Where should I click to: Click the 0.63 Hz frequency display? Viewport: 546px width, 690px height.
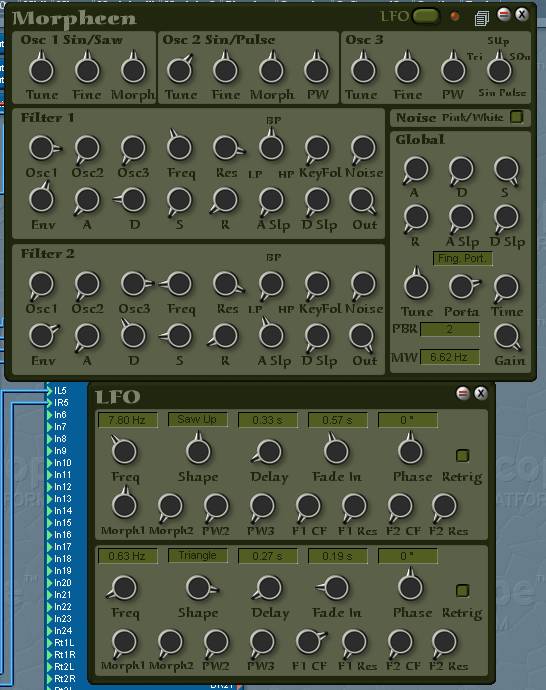click(127, 556)
